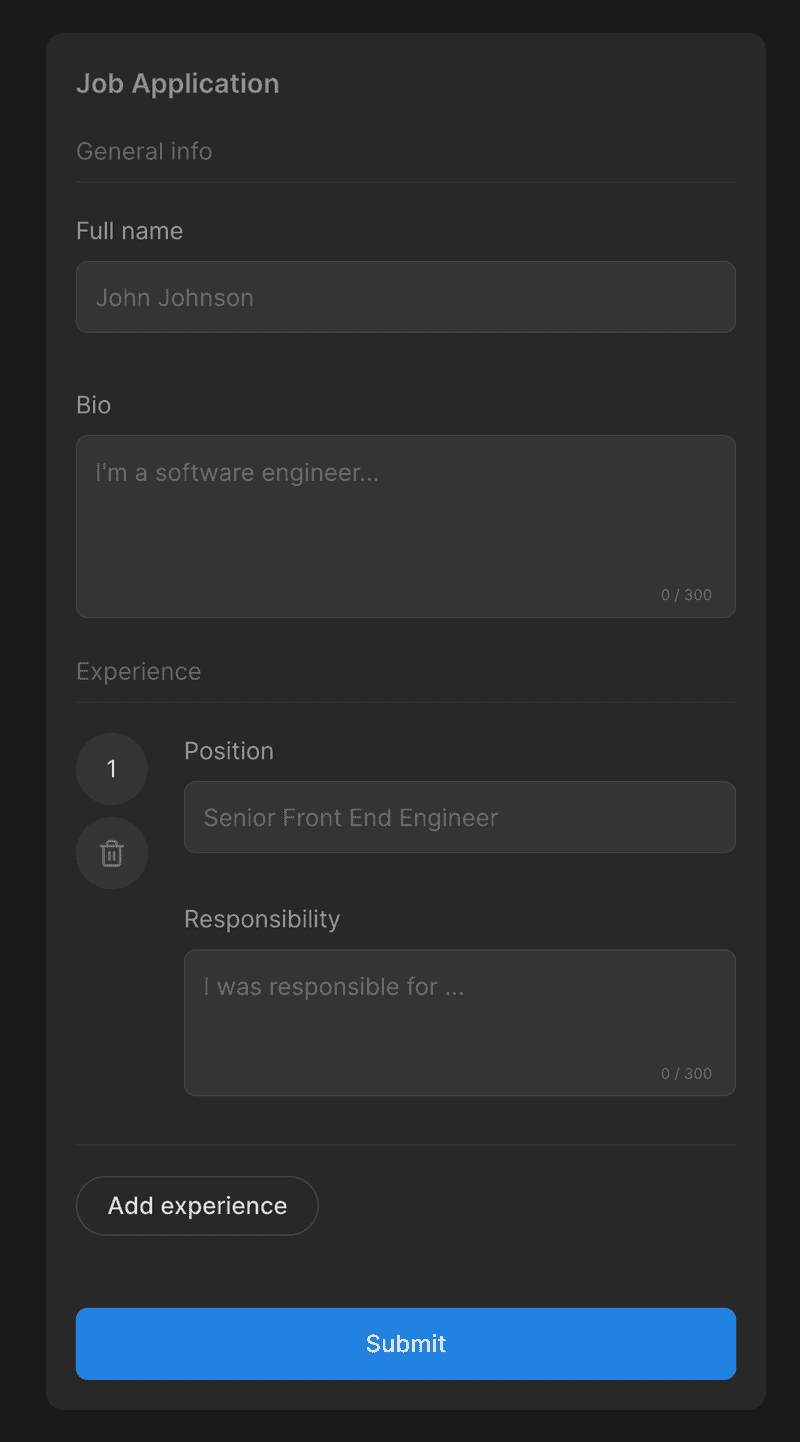Click the 0 / 300 counter in Bio
800x1442 pixels.
click(687, 594)
